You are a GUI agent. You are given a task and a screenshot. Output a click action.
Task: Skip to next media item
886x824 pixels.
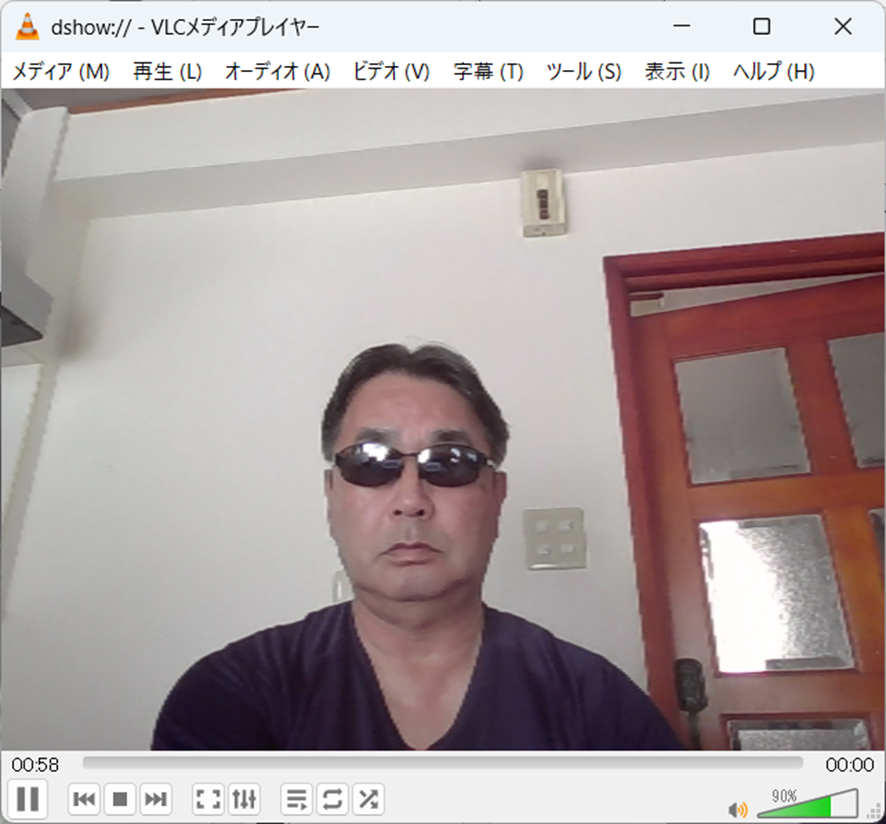(155, 799)
